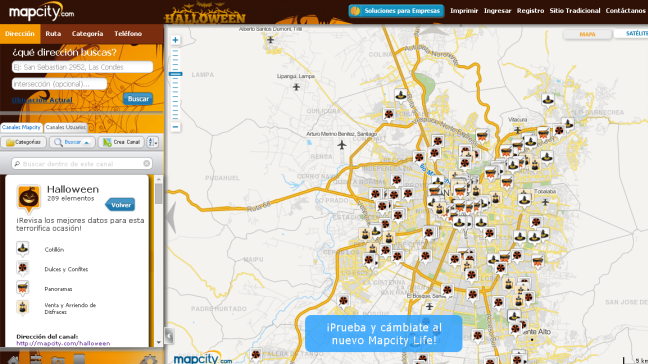Click the Mapcity Life promo banner
648x364 pixels.
384,334
